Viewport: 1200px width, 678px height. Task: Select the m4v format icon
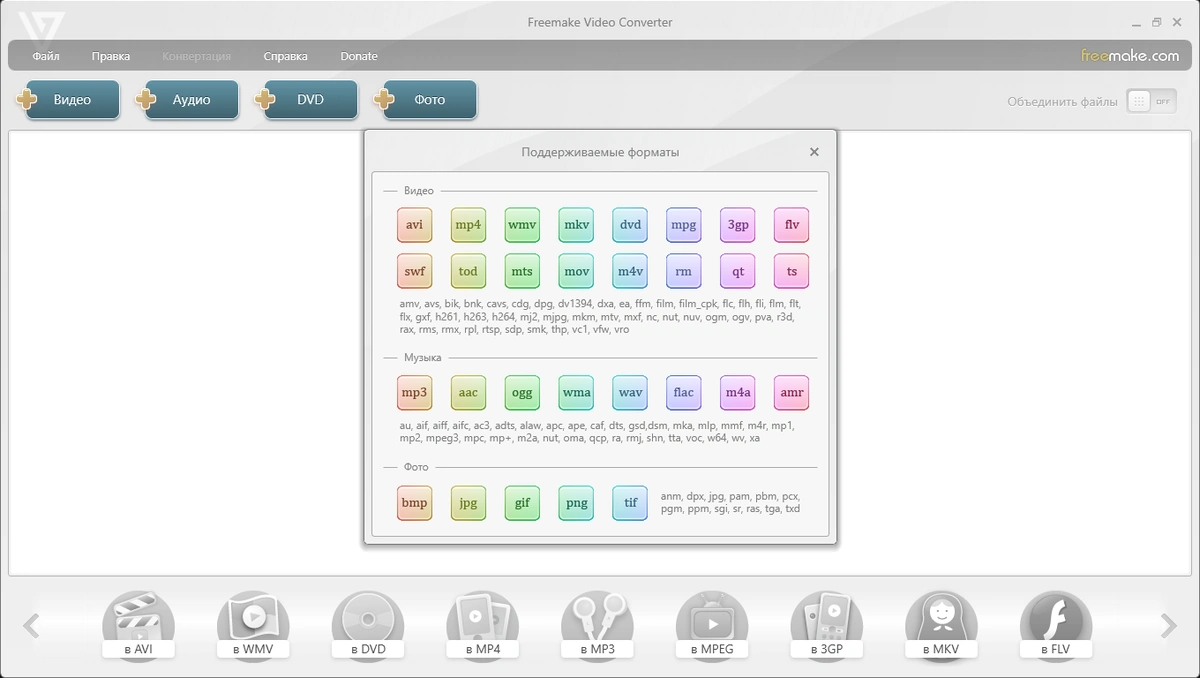pyautogui.click(x=630, y=271)
